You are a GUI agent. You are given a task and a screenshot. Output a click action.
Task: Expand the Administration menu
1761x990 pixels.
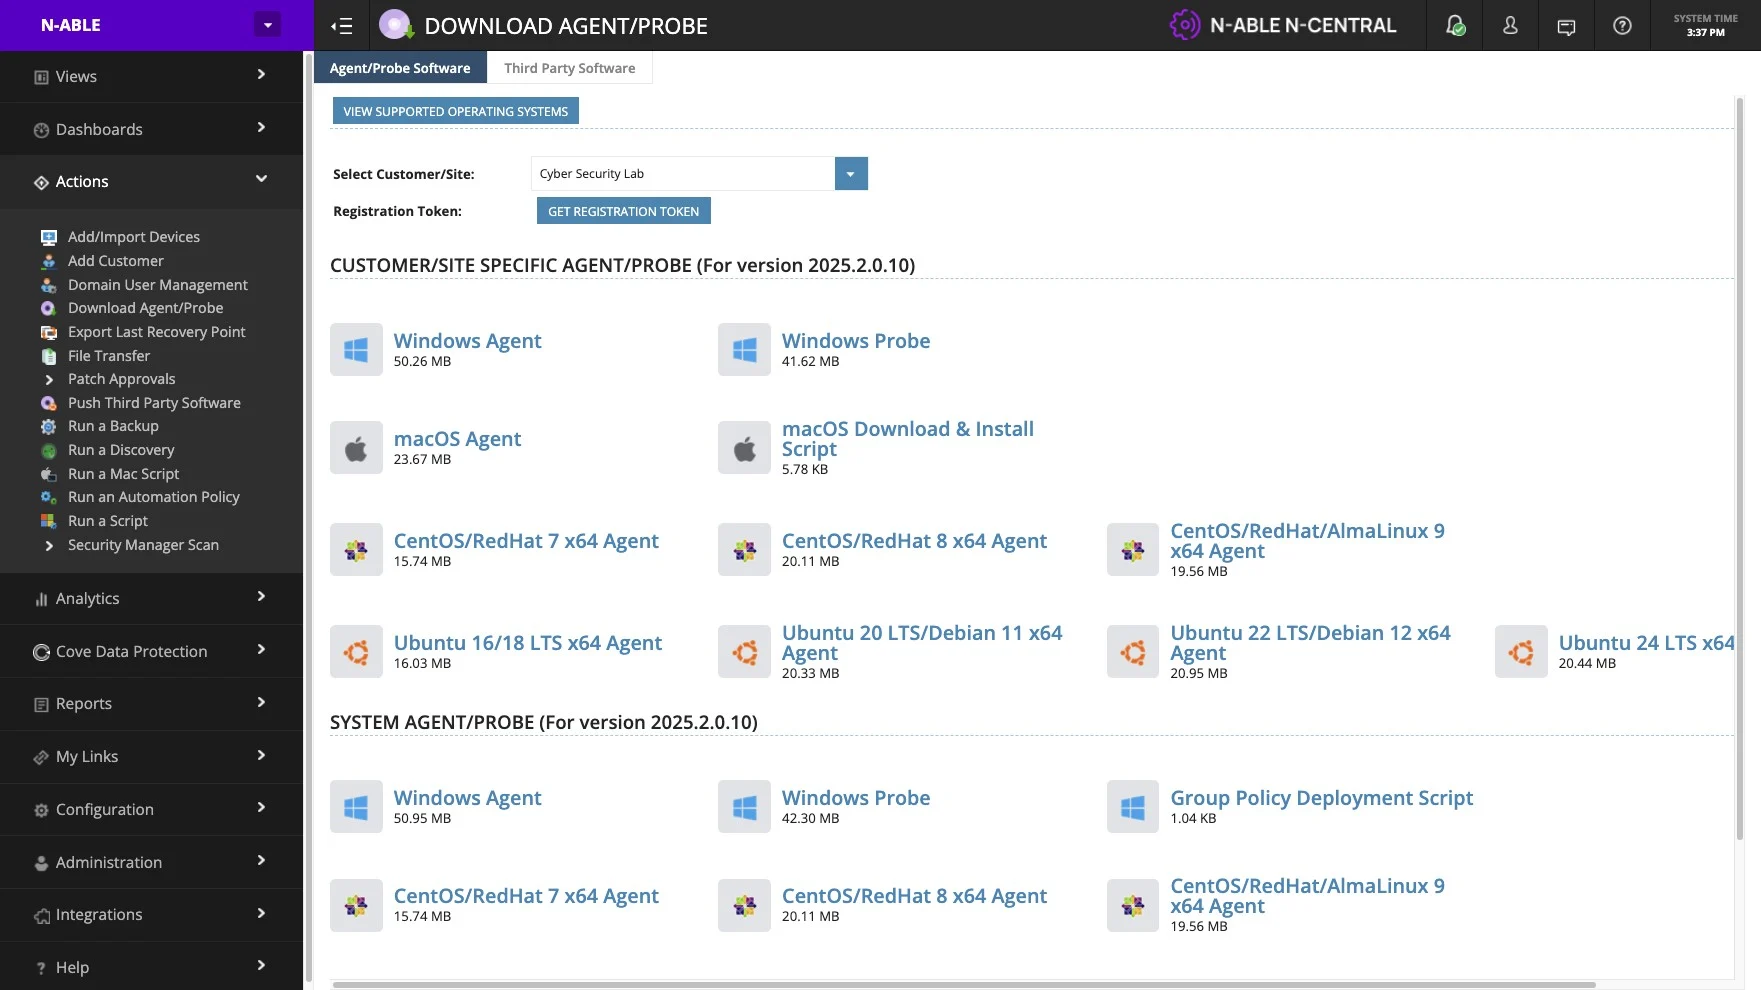[x=151, y=862]
